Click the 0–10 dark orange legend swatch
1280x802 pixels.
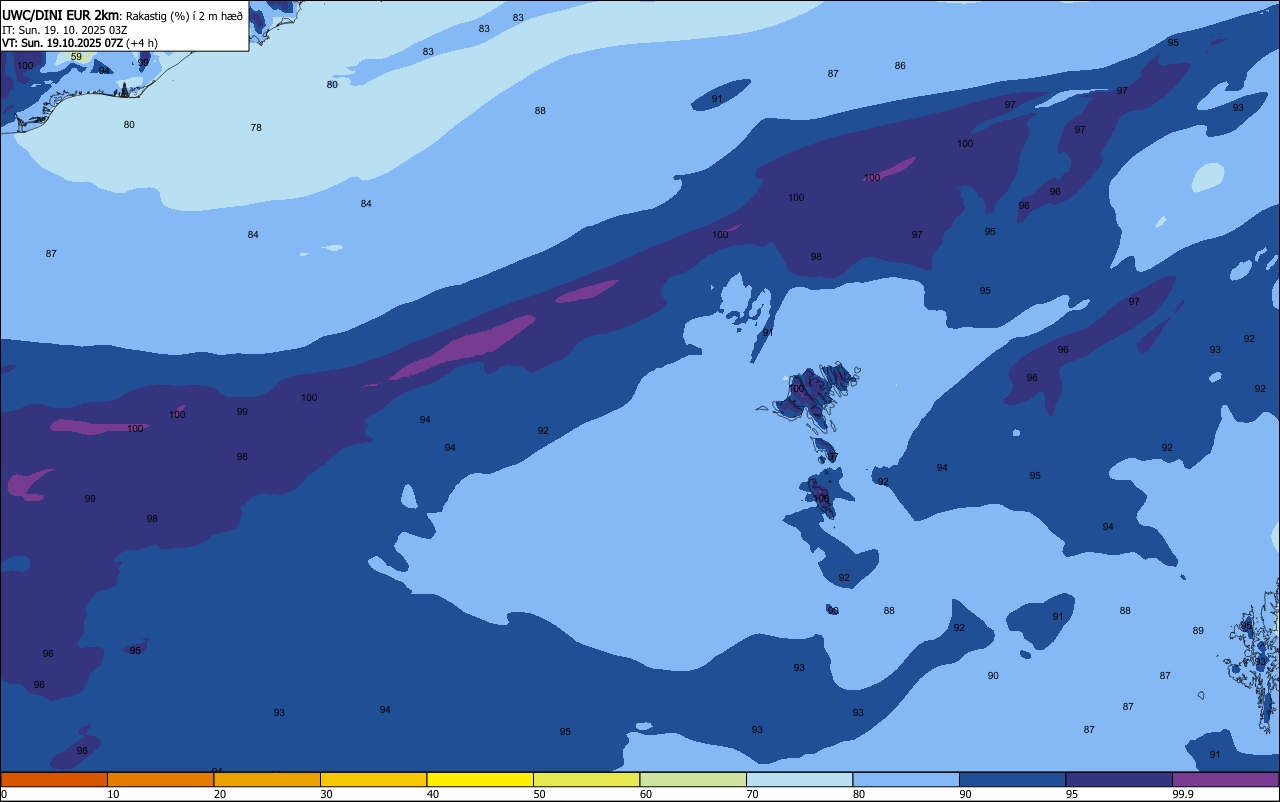(x=54, y=779)
